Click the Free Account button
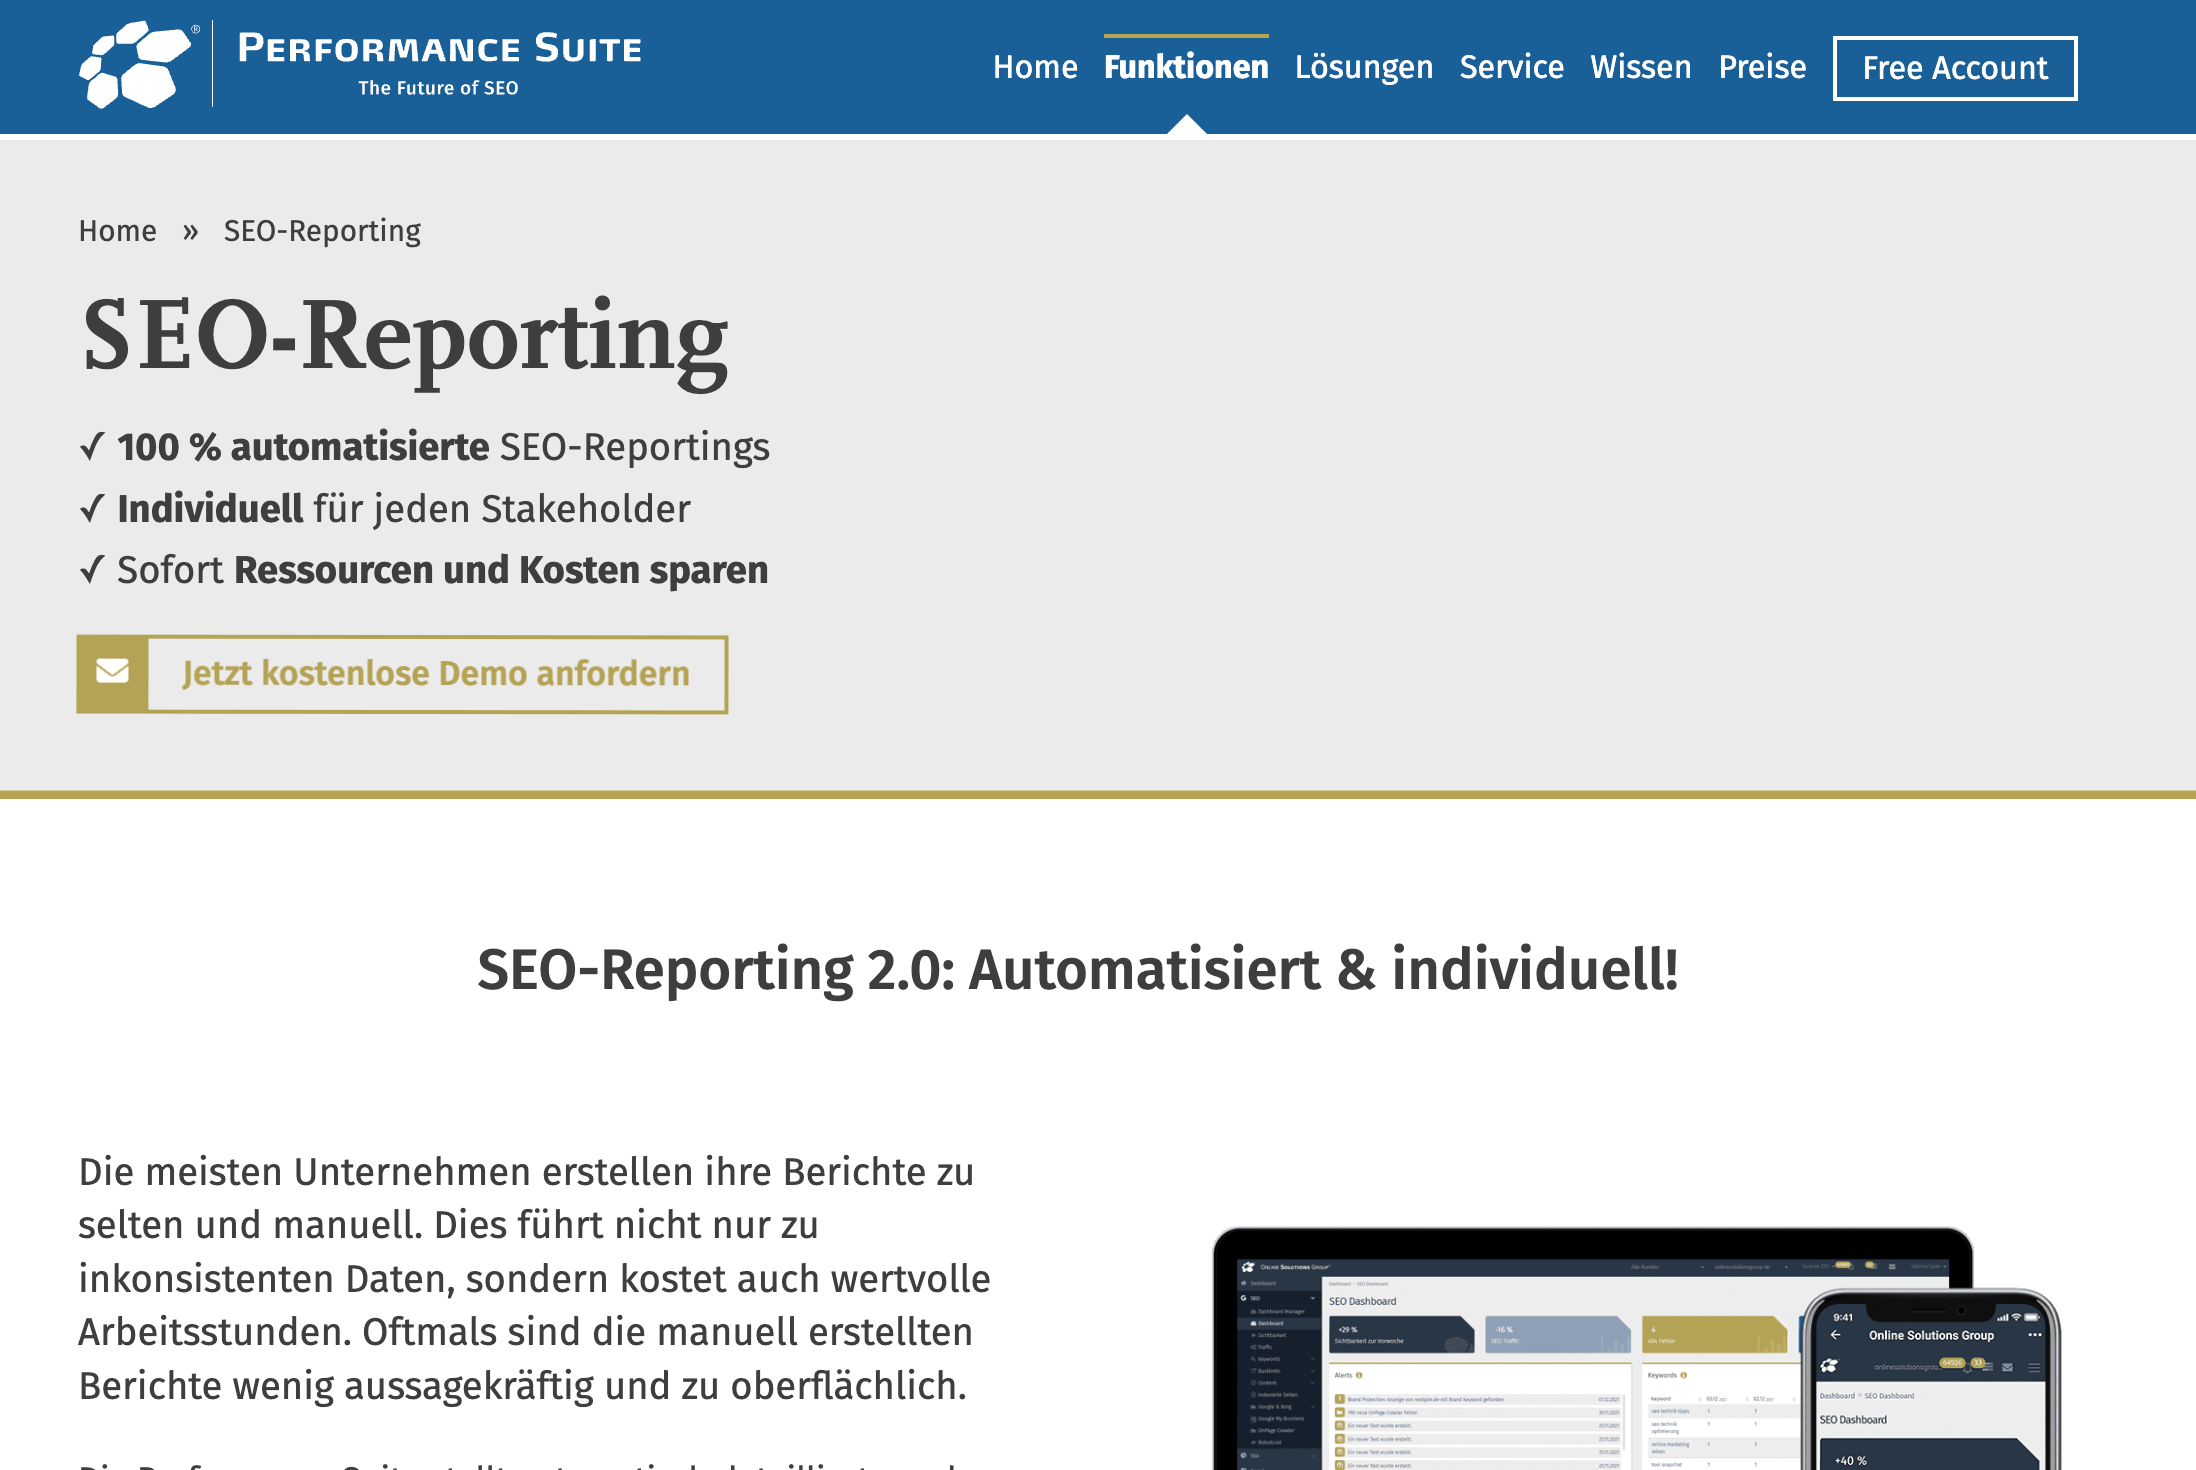Image resolution: width=2196 pixels, height=1470 pixels. pyautogui.click(x=1953, y=67)
